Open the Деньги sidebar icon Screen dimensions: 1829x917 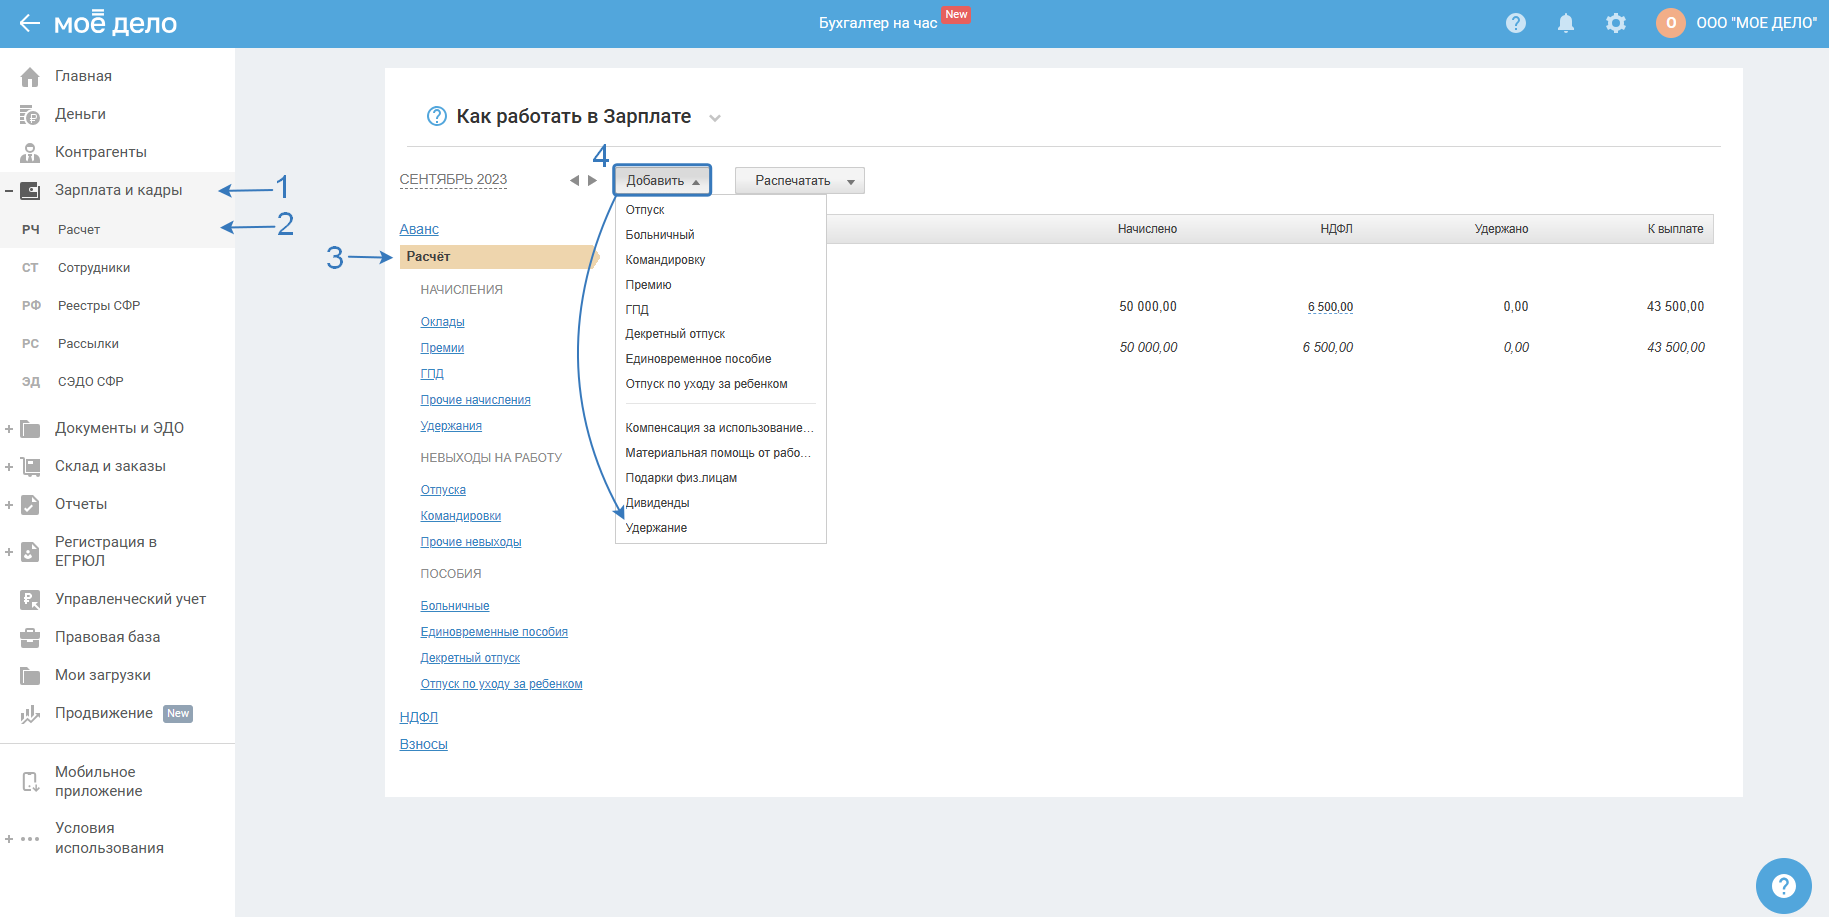point(30,115)
